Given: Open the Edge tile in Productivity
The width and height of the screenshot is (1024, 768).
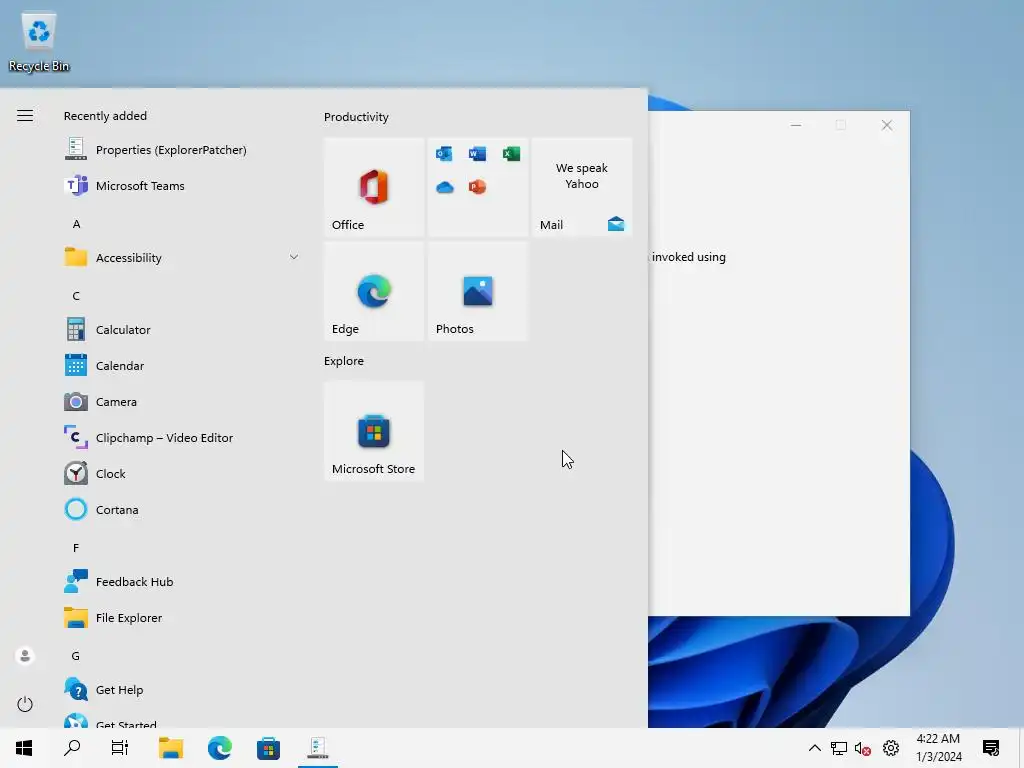Looking at the screenshot, I should click(374, 291).
